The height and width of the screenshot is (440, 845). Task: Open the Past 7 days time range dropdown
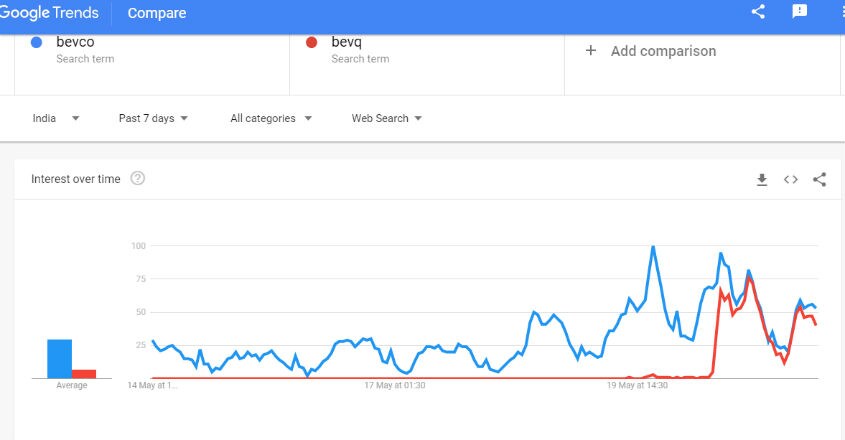153,118
